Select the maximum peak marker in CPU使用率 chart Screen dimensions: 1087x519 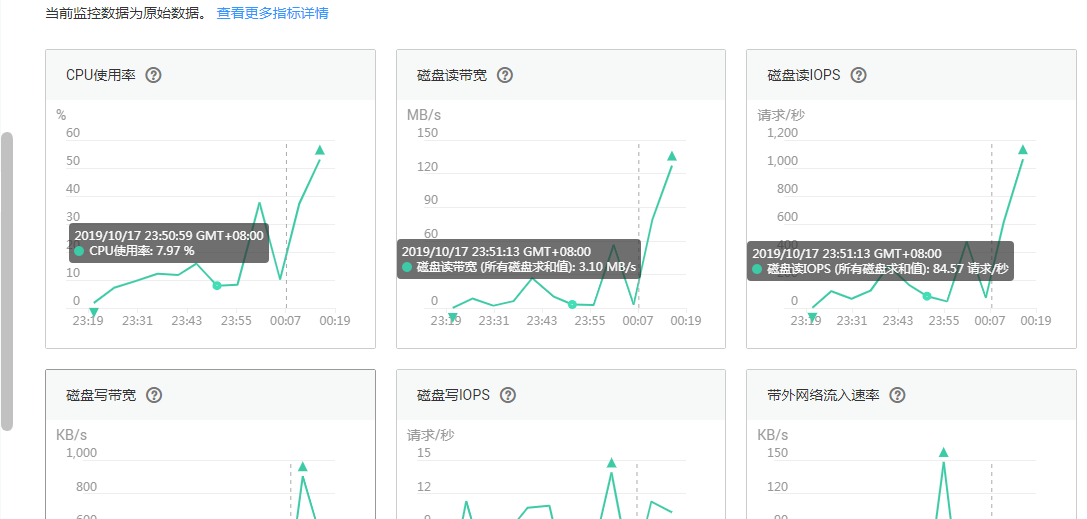pyautogui.click(x=320, y=150)
